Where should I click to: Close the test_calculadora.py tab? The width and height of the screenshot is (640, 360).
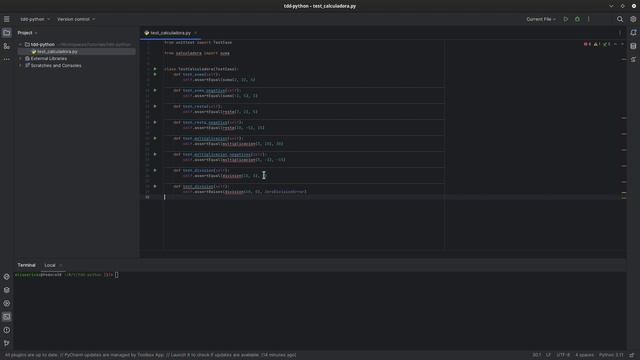(196, 33)
